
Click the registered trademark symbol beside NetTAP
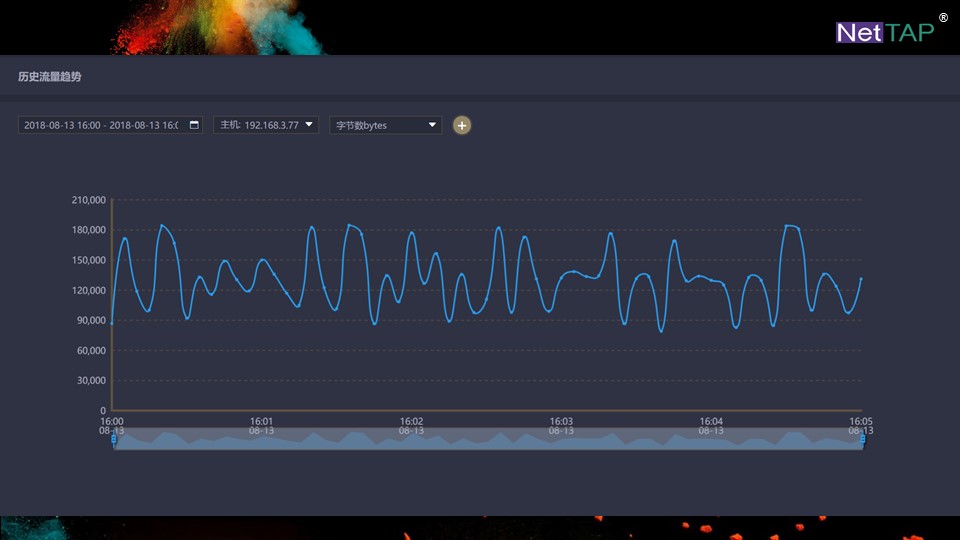coord(943,18)
